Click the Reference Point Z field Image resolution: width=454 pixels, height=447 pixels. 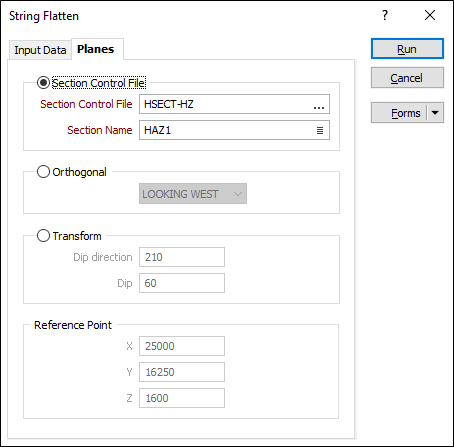pos(182,398)
